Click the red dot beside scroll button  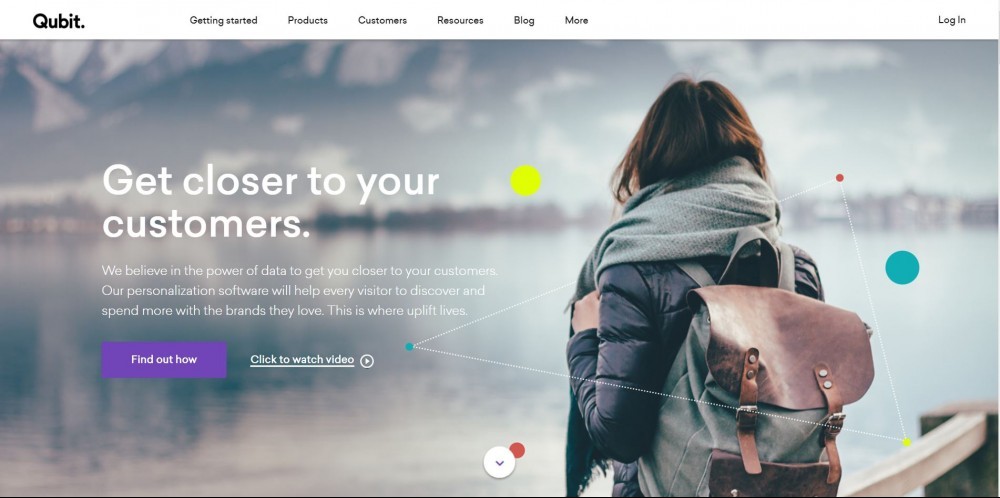pyautogui.click(x=517, y=450)
